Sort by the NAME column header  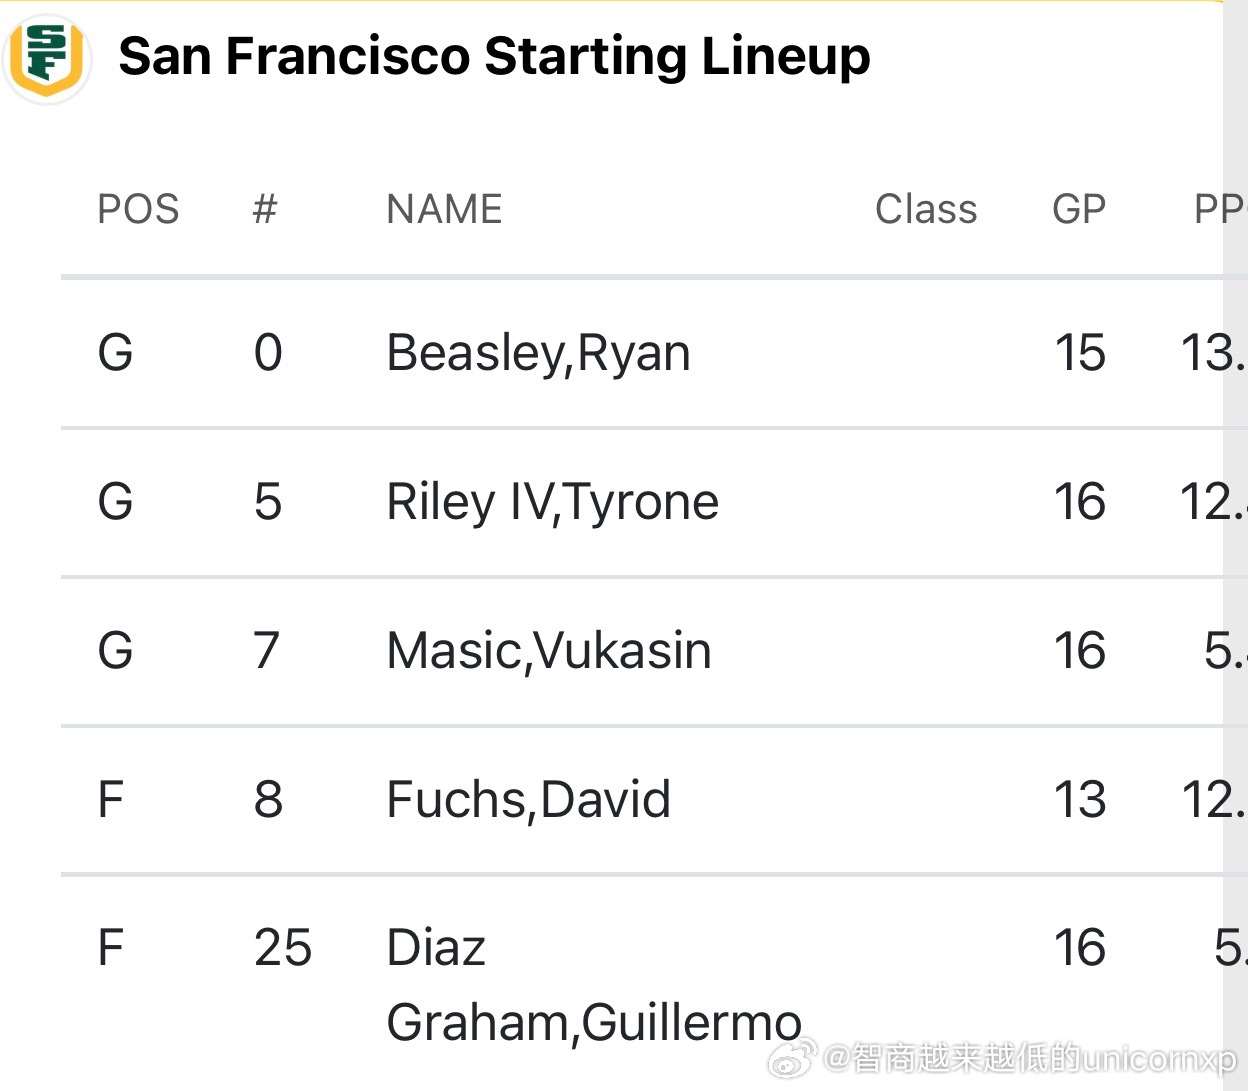[444, 209]
